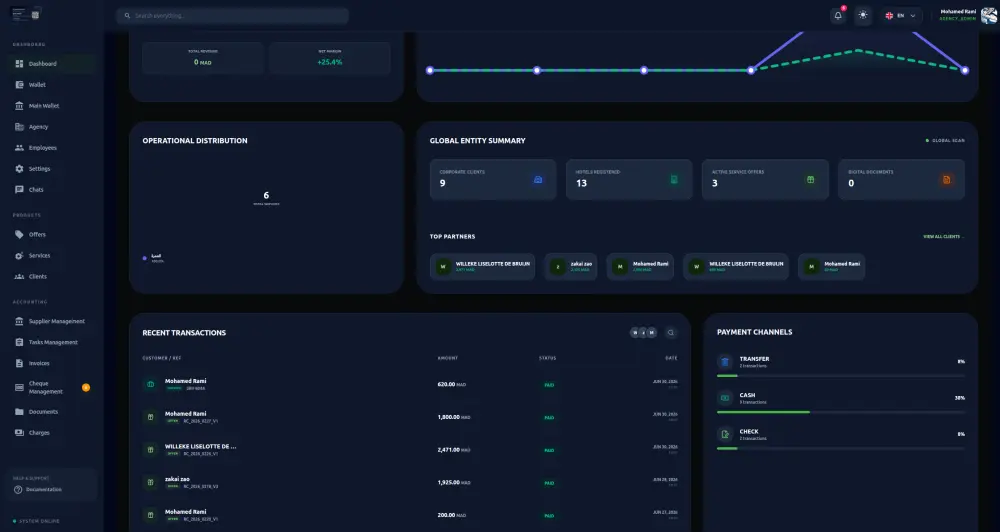1000x532 pixels.
Task: Click the Net Margin +25.4% card
Action: (x=330, y=58)
